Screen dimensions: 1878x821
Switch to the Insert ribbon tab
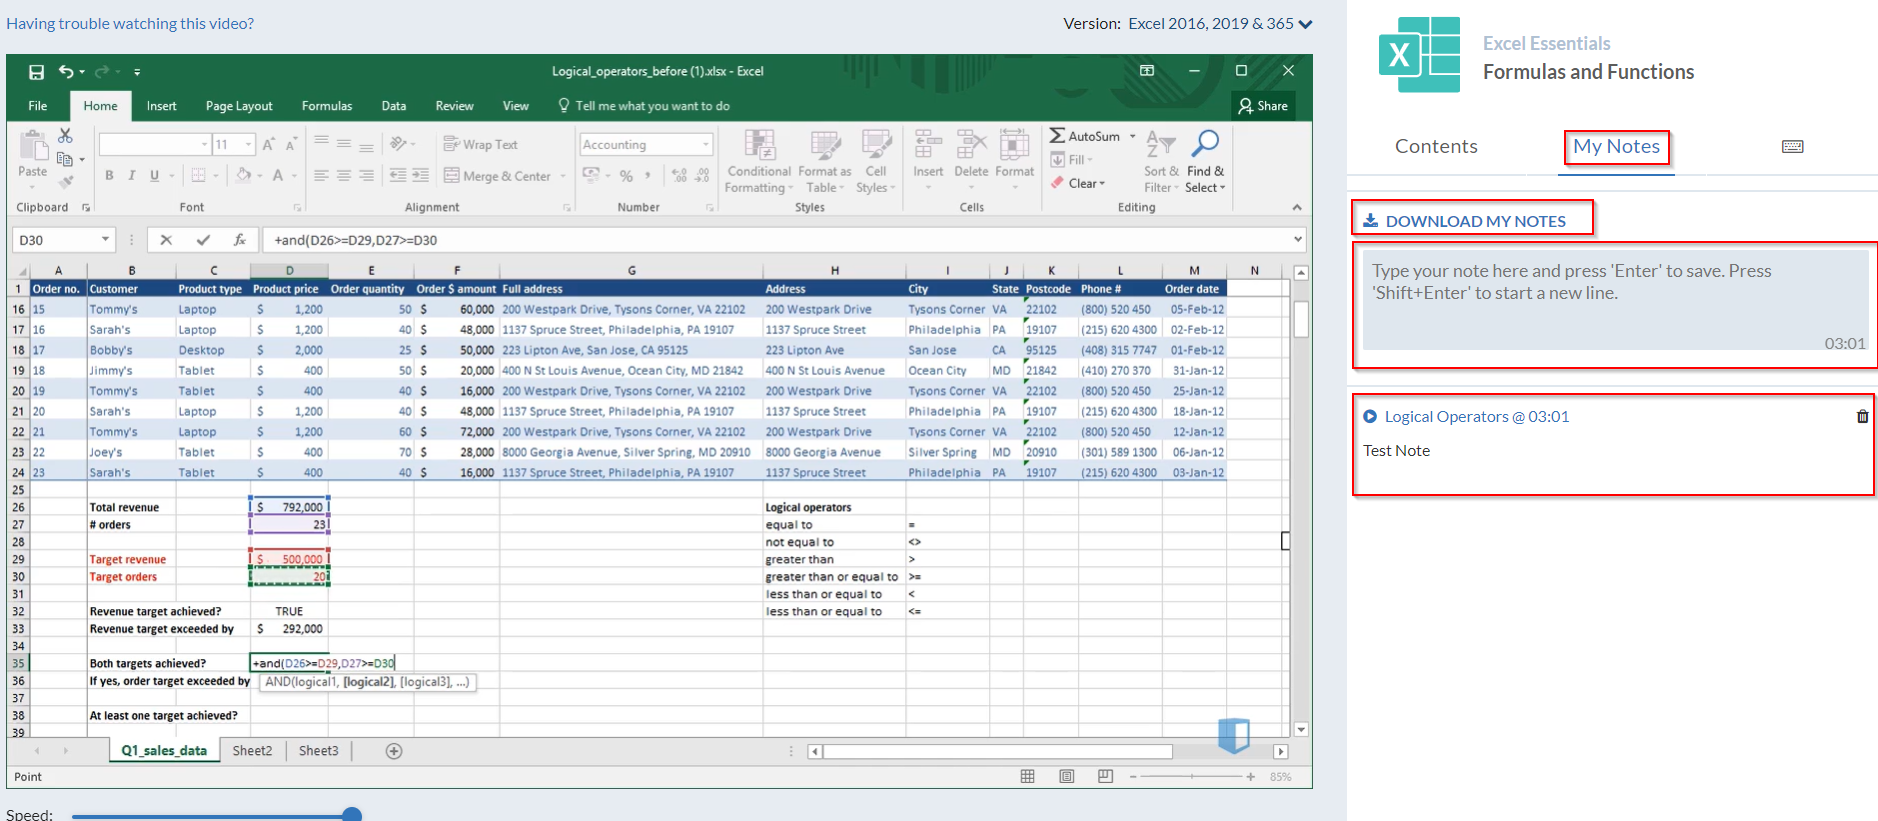[x=161, y=106]
